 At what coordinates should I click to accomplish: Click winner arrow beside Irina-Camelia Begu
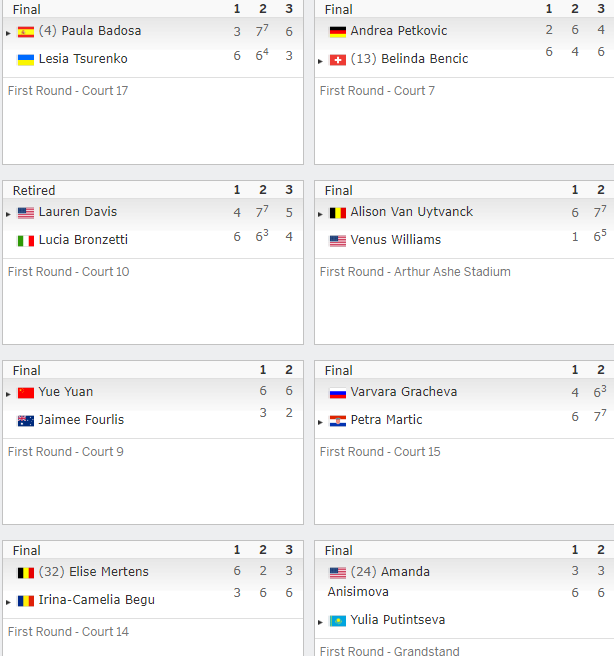8,602
